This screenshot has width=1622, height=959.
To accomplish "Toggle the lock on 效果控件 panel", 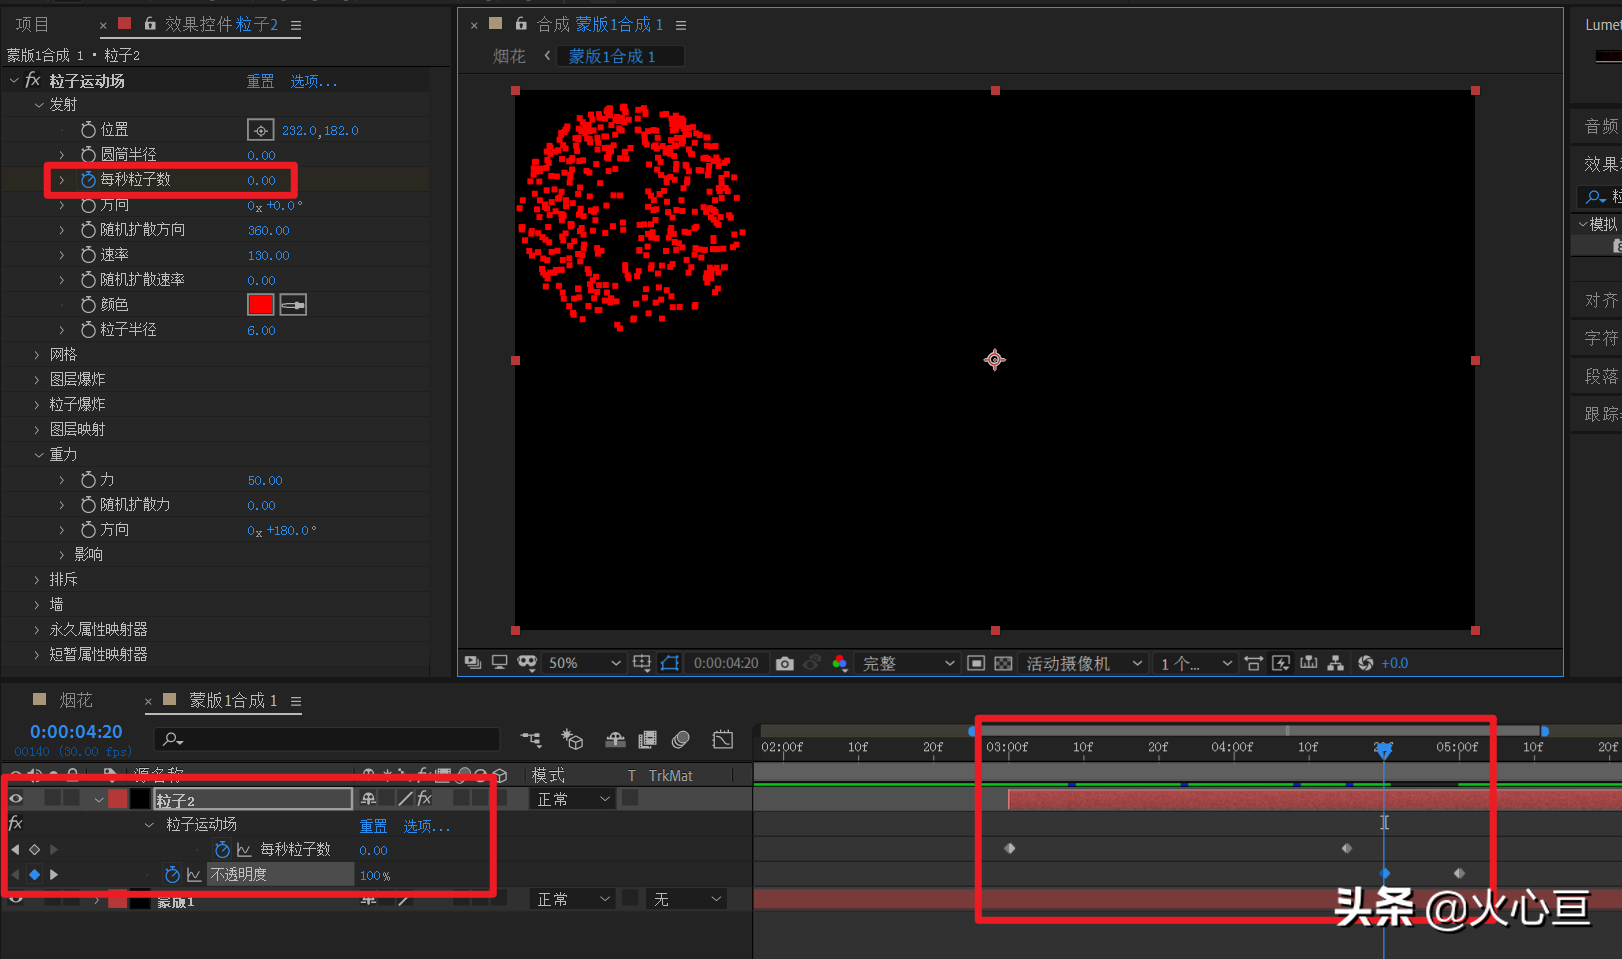I will pyautogui.click(x=150, y=23).
